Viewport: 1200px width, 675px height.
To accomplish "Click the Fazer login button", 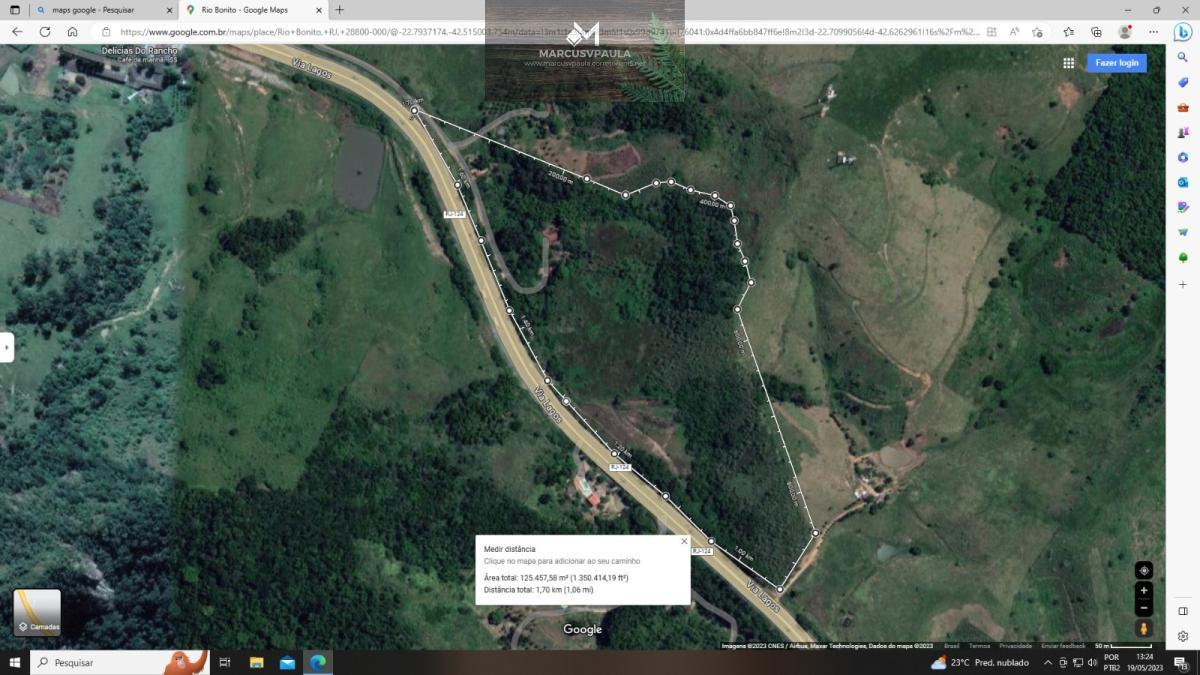I will click(1116, 63).
